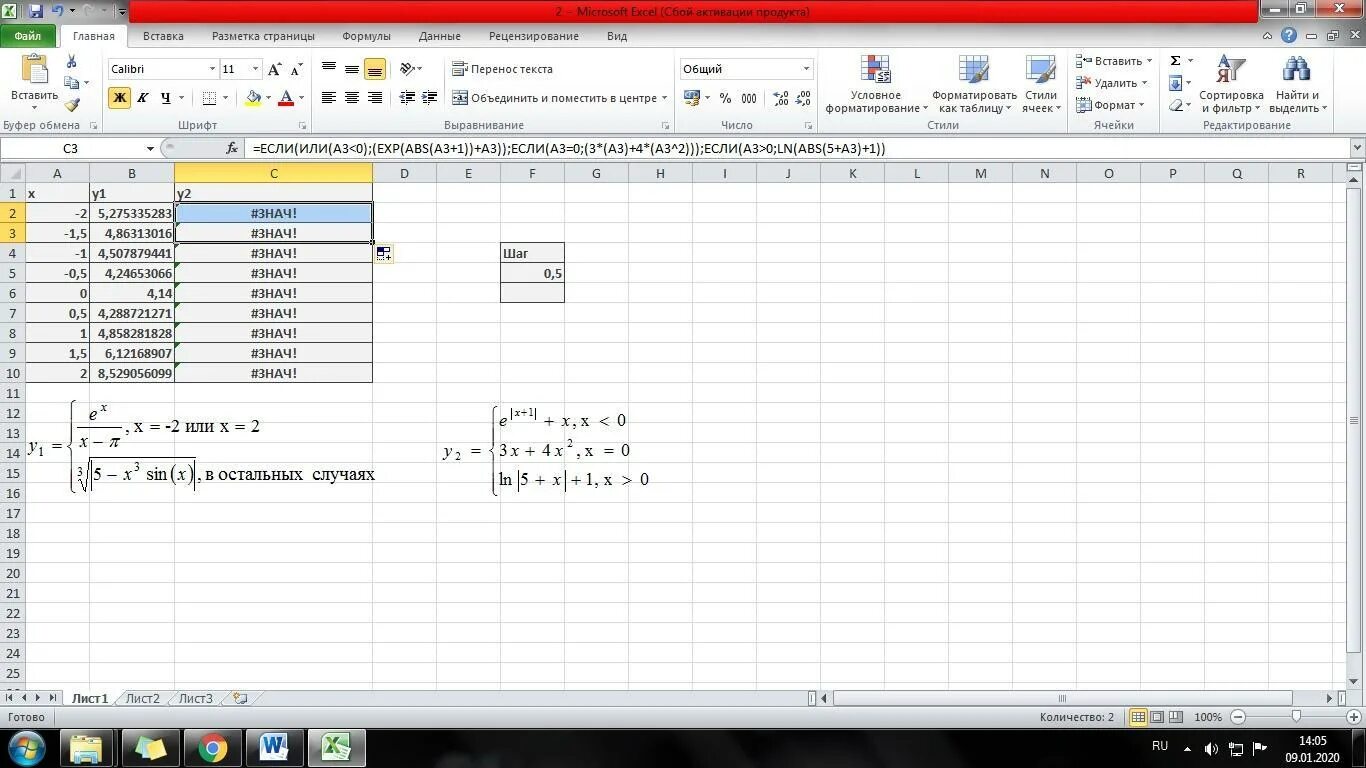Align cell text right
The image size is (1366, 768).
375,98
